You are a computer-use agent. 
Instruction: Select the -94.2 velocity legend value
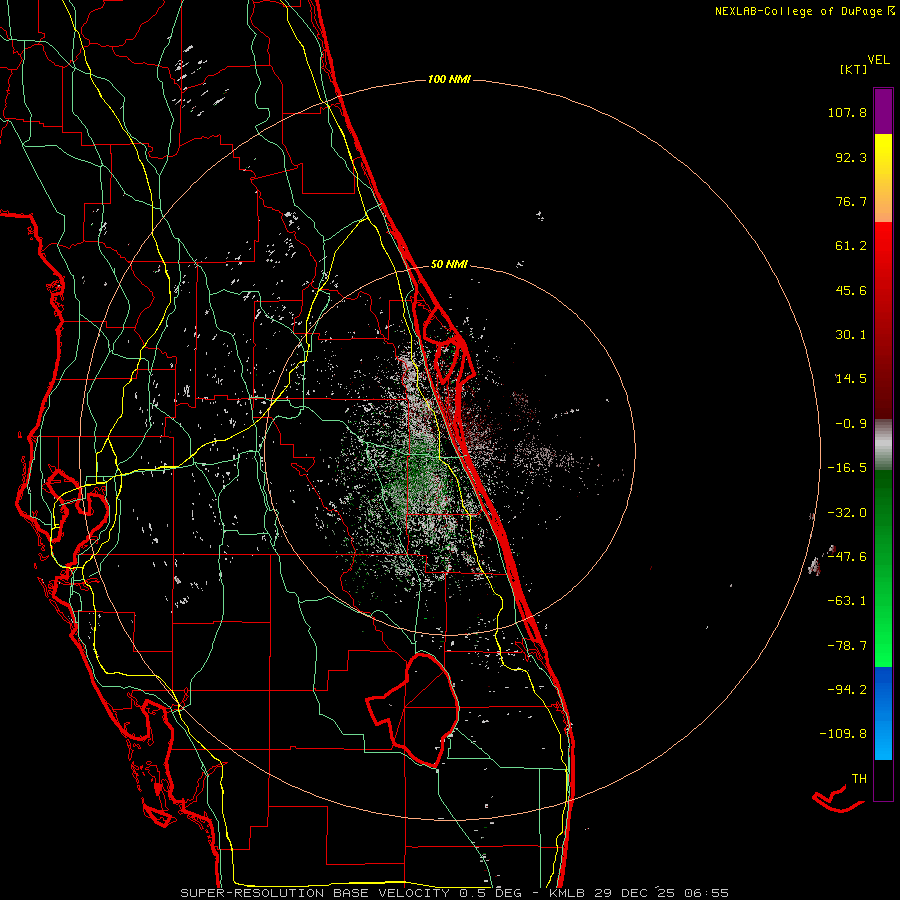pyautogui.click(x=847, y=689)
